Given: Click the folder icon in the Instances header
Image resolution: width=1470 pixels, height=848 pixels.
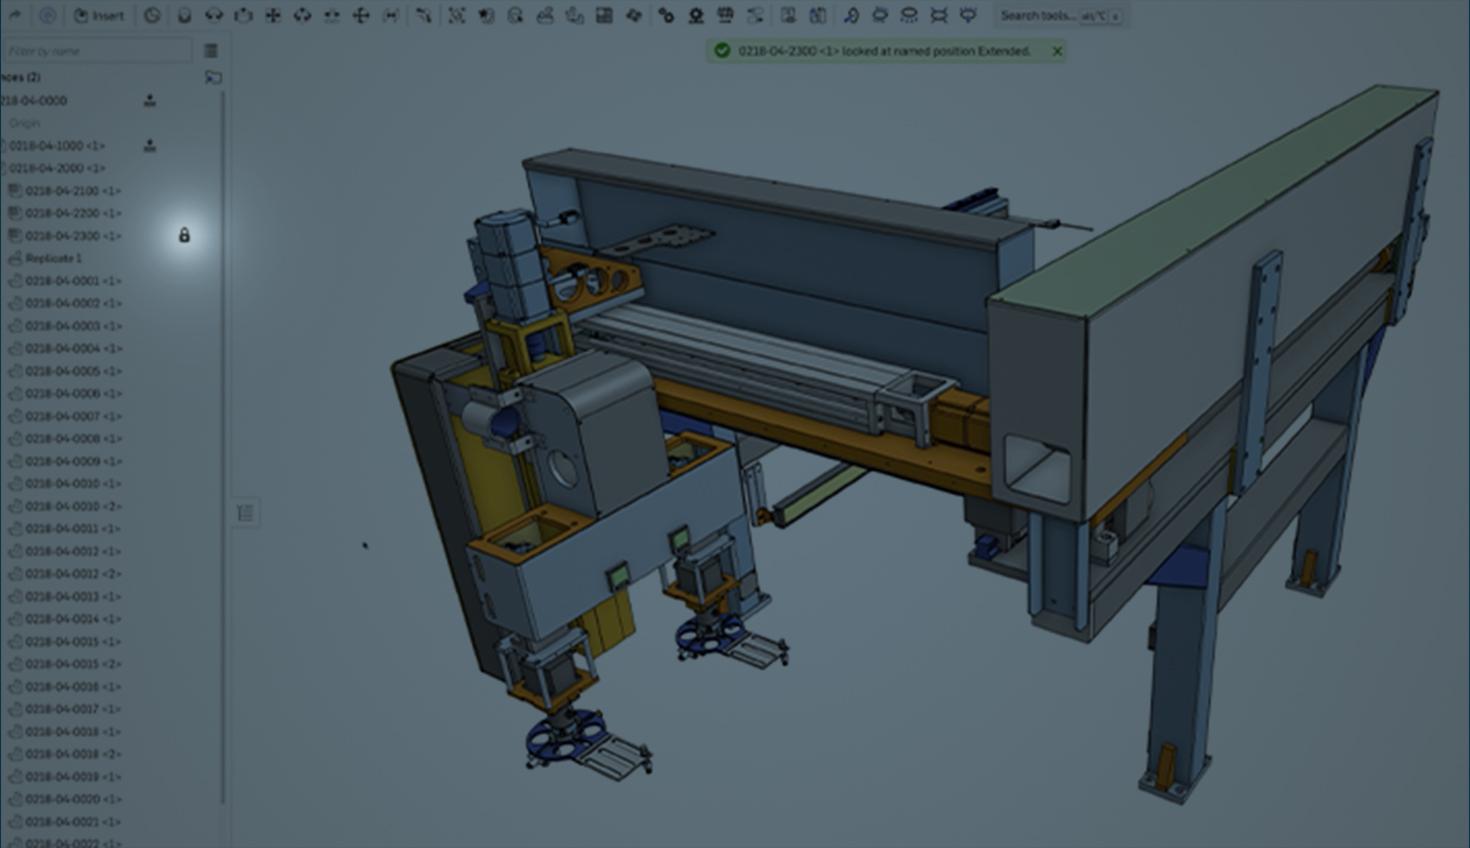Looking at the screenshot, I should click(213, 77).
